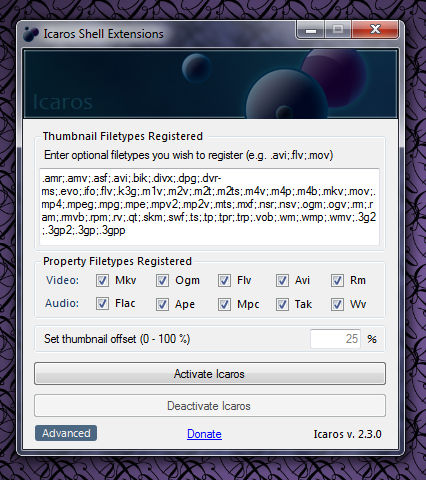Click the Thumbnail Filetypes Registered heading
The image size is (426, 480).
click(123, 136)
